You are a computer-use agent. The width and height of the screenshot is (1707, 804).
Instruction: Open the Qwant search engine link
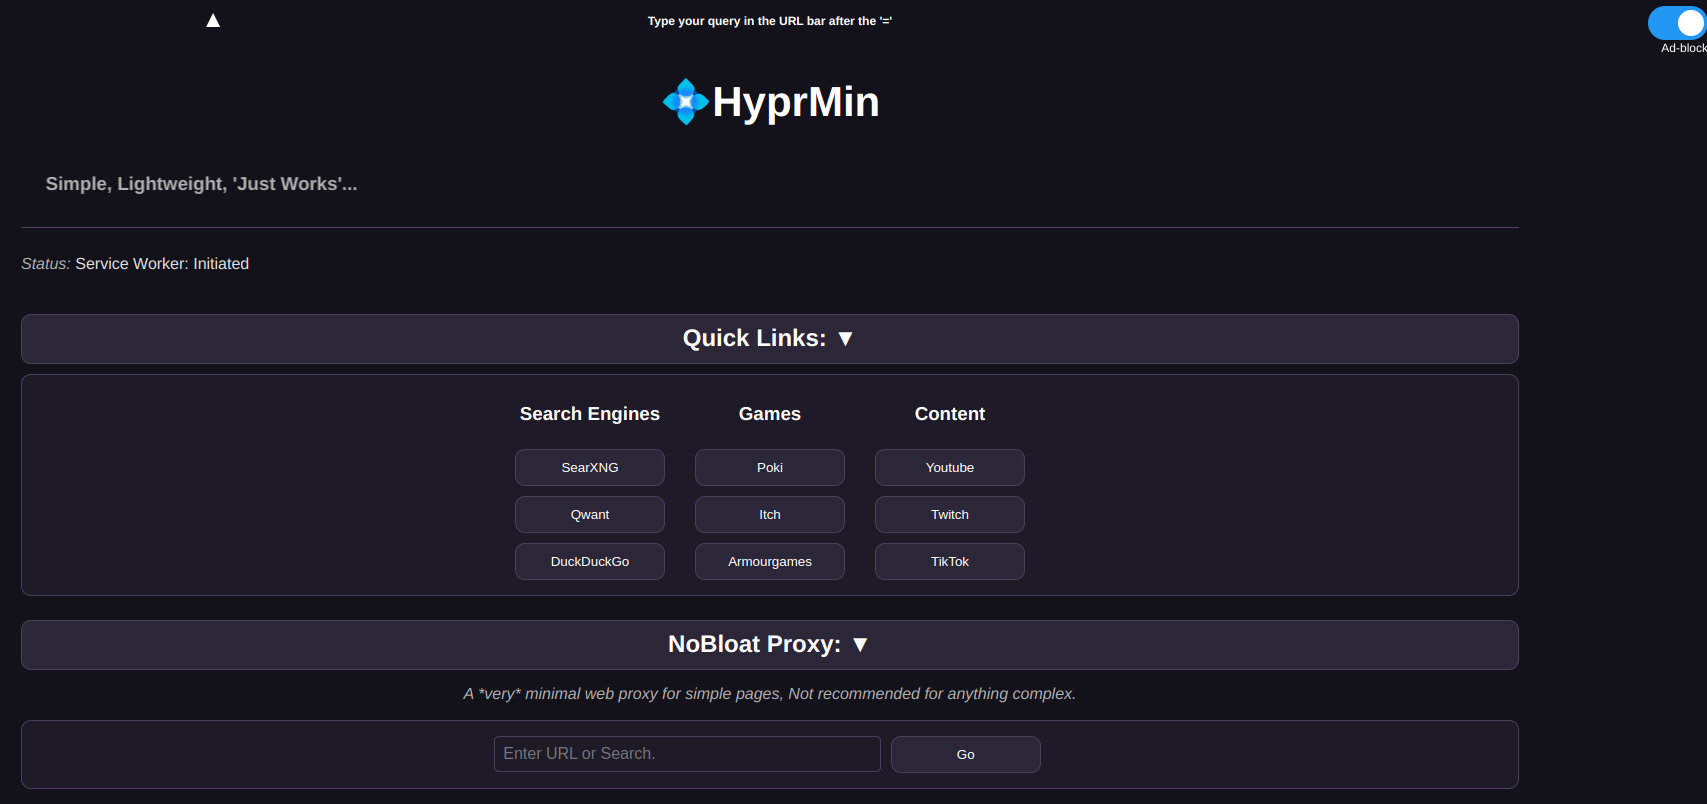[589, 515]
